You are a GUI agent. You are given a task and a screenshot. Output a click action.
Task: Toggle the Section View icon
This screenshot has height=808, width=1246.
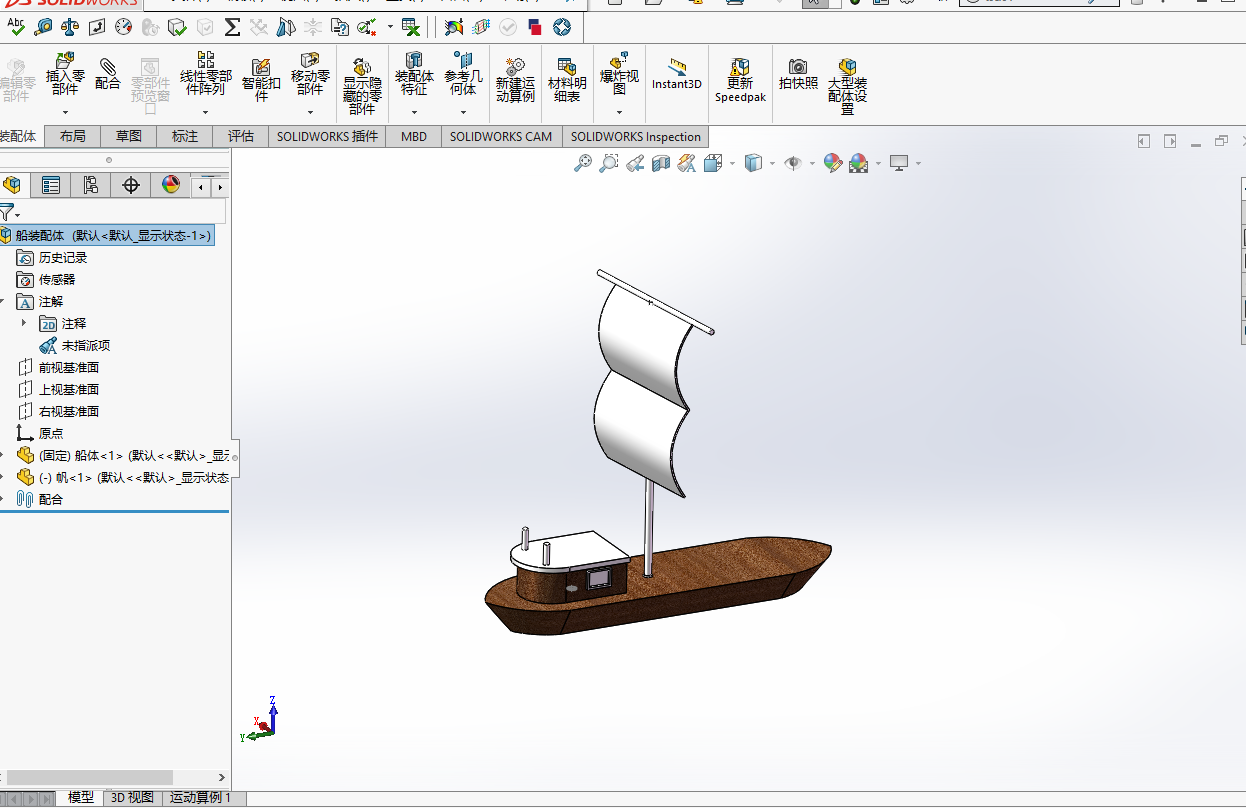pyautogui.click(x=660, y=163)
